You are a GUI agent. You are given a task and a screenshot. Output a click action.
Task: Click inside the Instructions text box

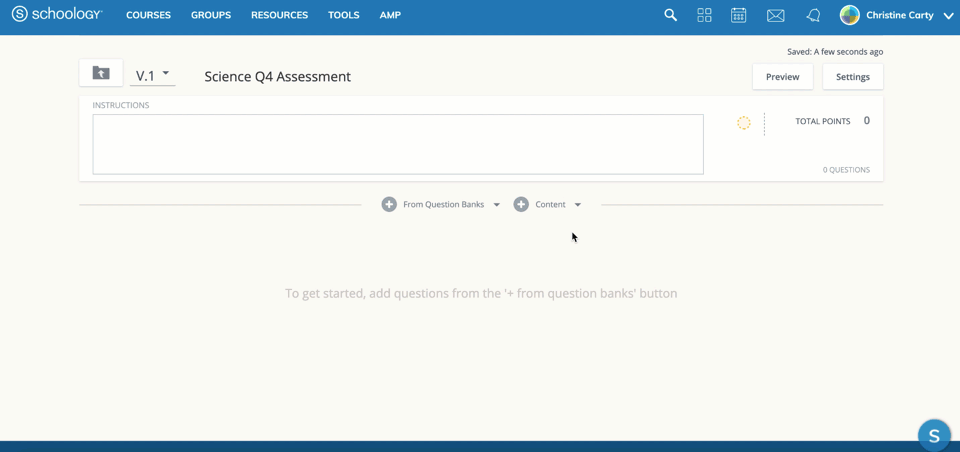click(x=398, y=144)
